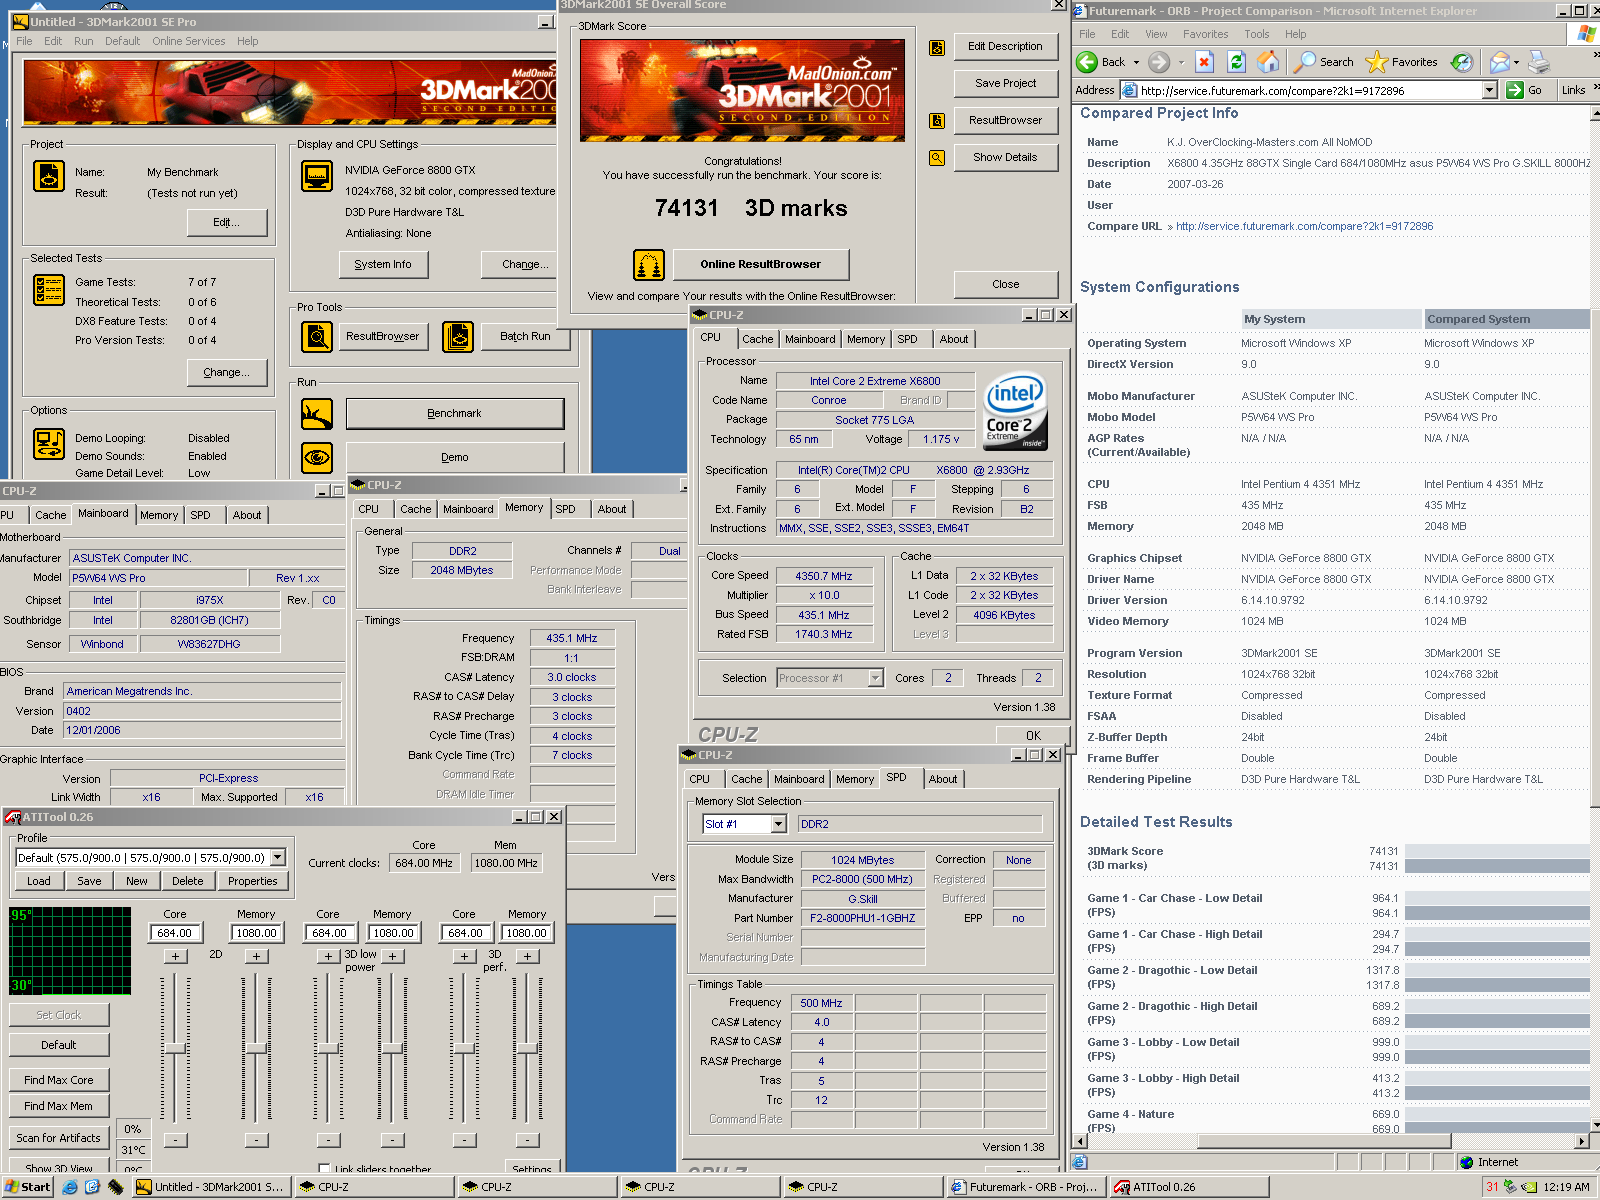Switch to Futuremark ORB taskbar item
1600x1200 pixels.
(1026, 1187)
